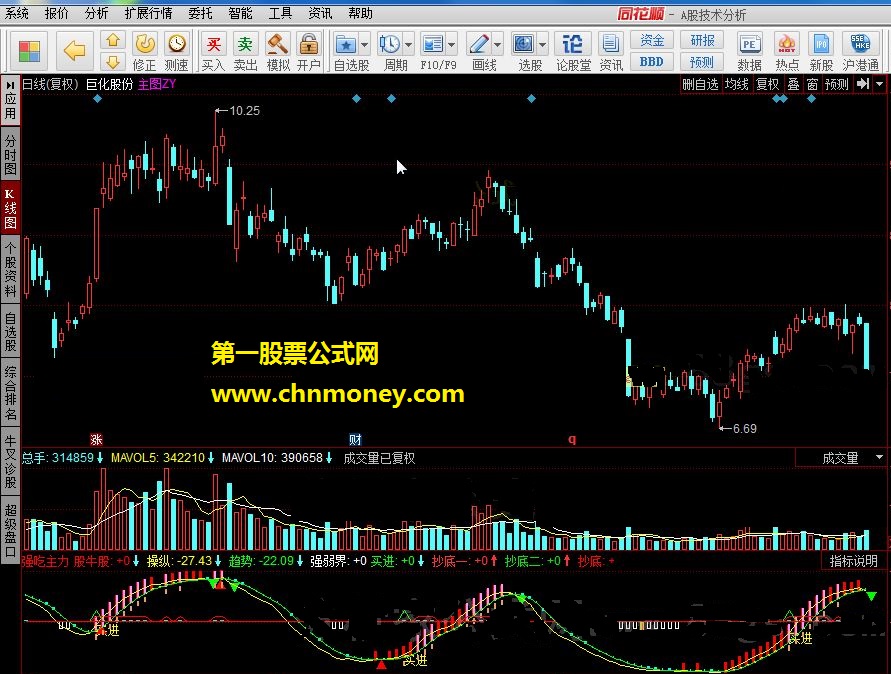Click the BBD button
The image size is (891, 674).
(652, 61)
